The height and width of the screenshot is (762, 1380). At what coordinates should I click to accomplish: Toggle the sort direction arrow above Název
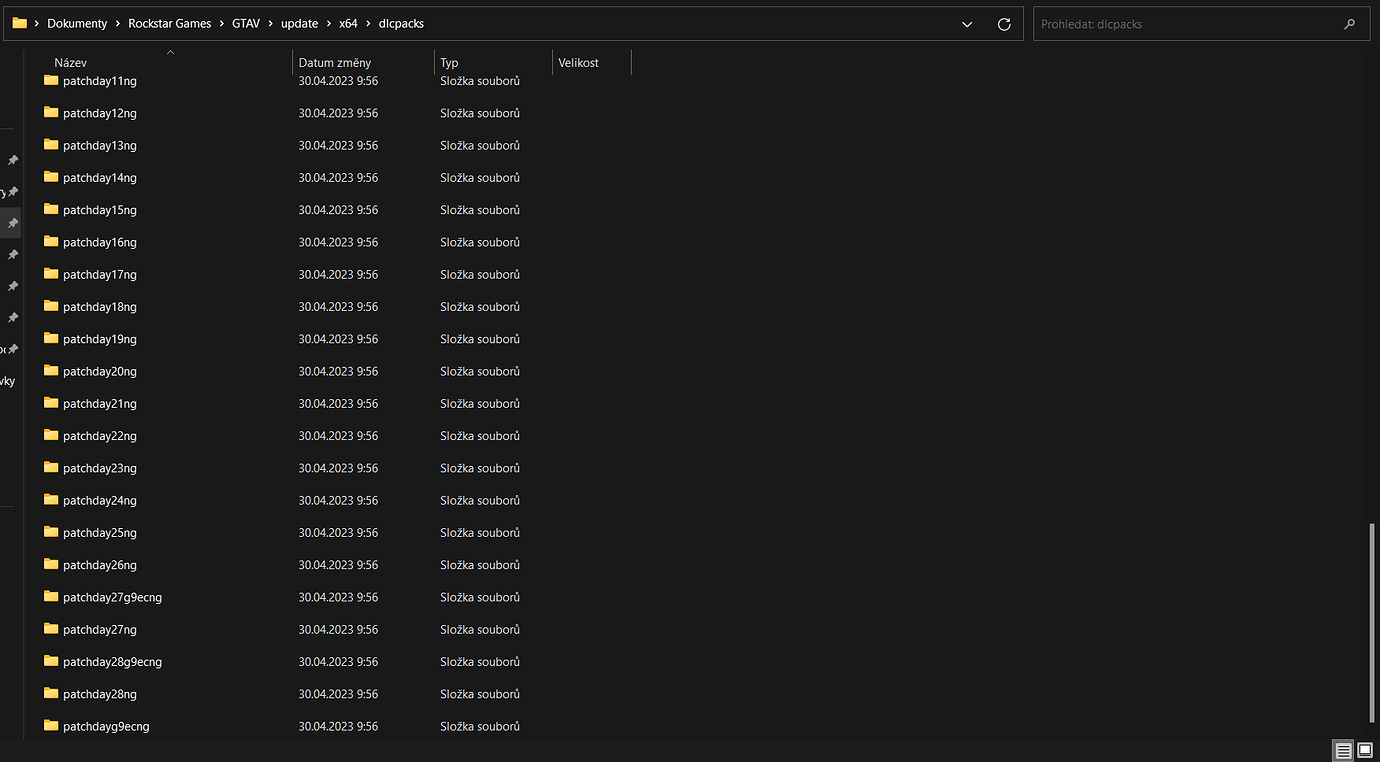tap(170, 52)
